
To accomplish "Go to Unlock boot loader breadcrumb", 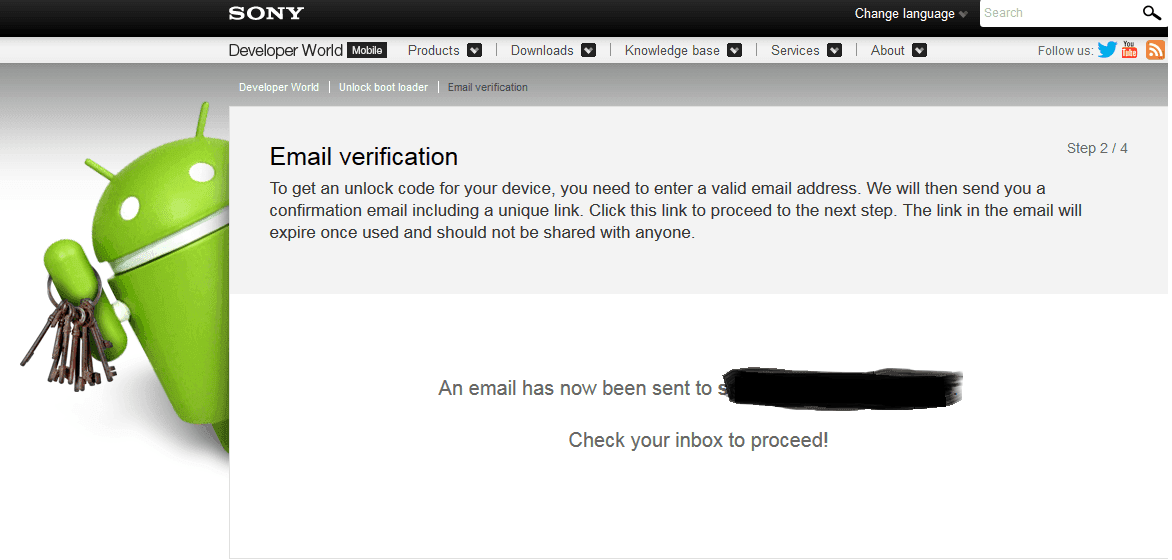I will coord(383,87).
